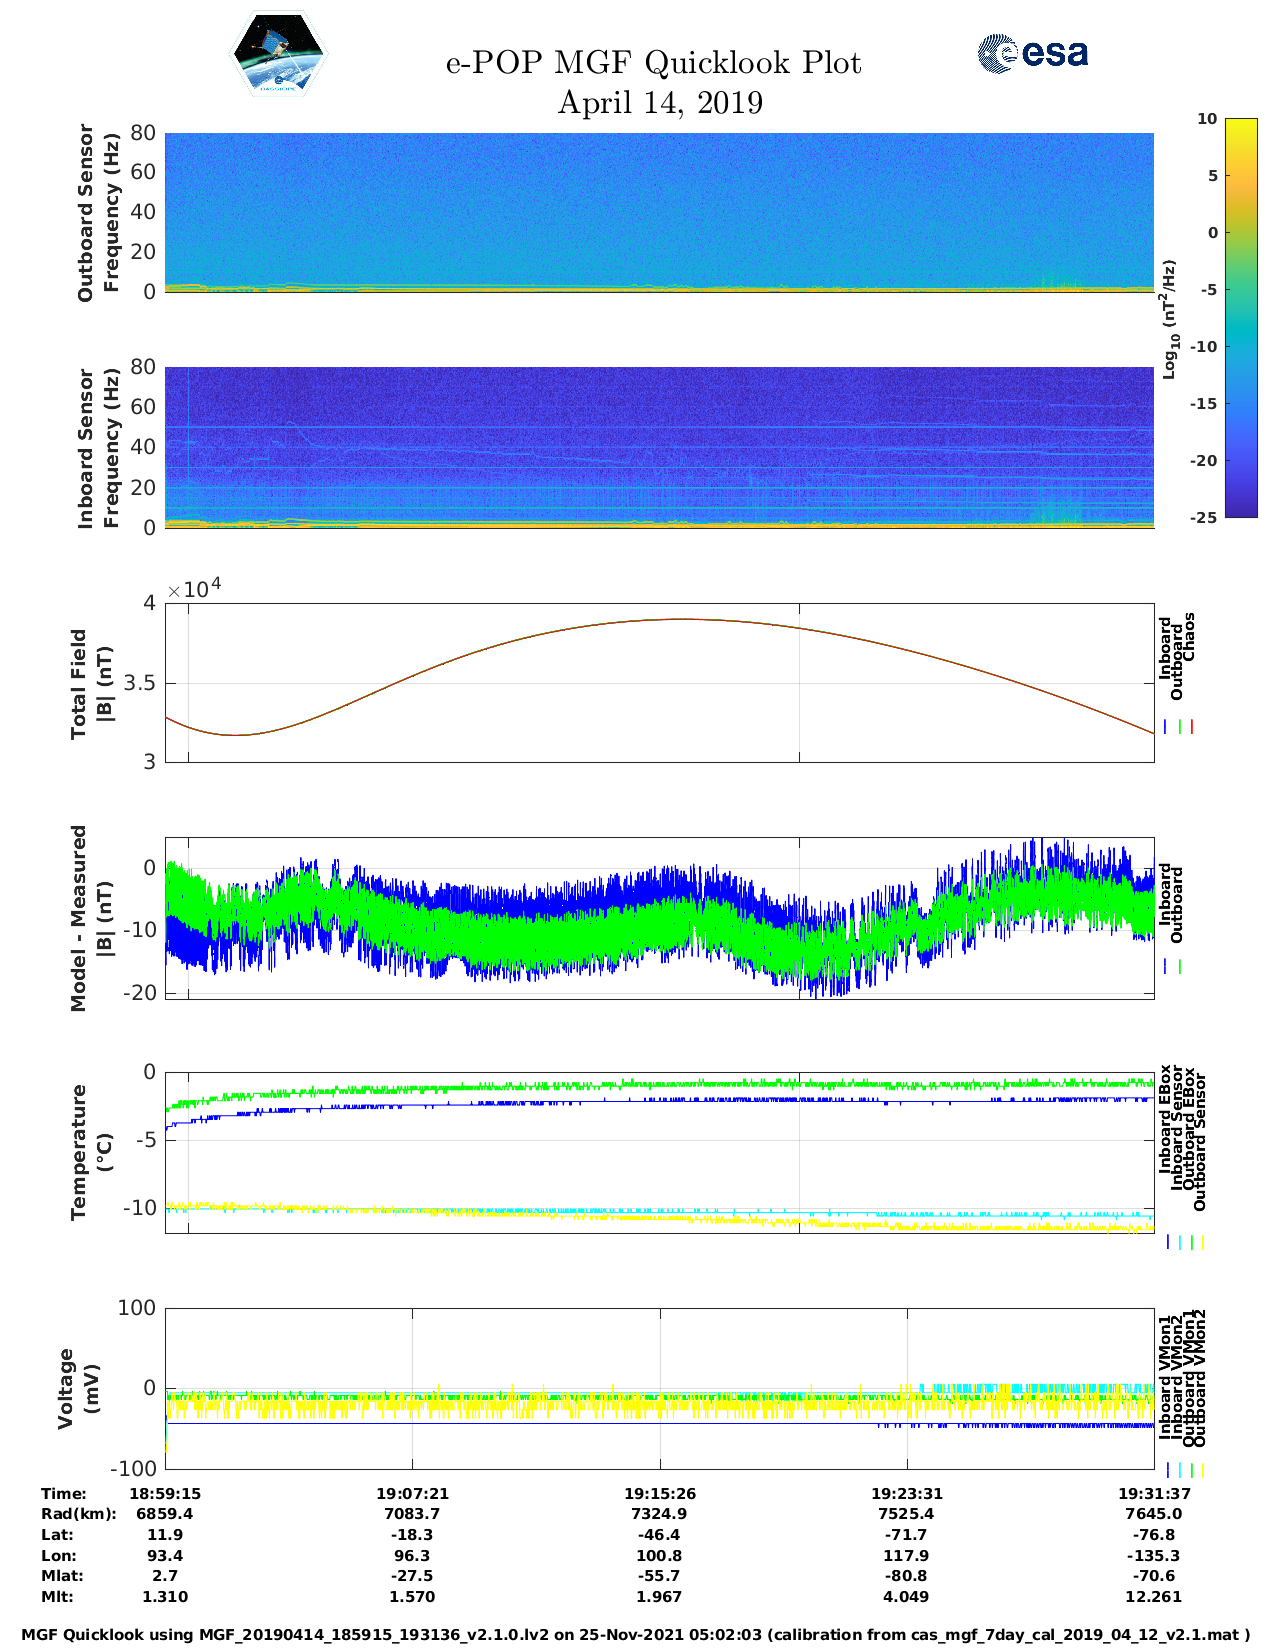Viewport: 1275px width, 1650px height.
Task: Click the 19:15:26 time label
Action: (659, 1493)
